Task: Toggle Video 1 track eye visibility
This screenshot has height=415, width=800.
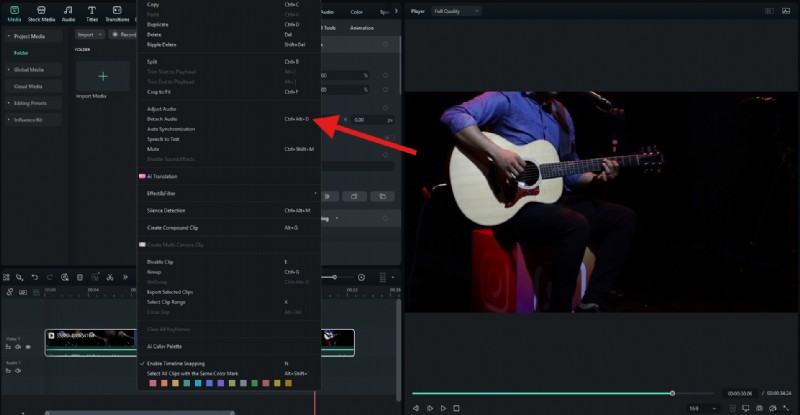Action: click(28, 347)
